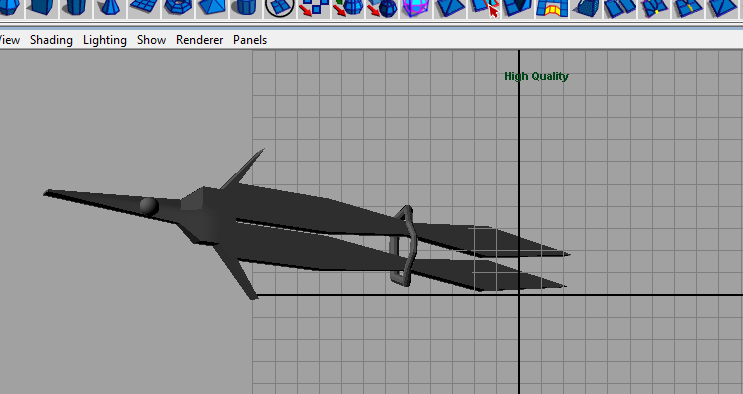Click the polygon cone shelf icon

click(110, 8)
